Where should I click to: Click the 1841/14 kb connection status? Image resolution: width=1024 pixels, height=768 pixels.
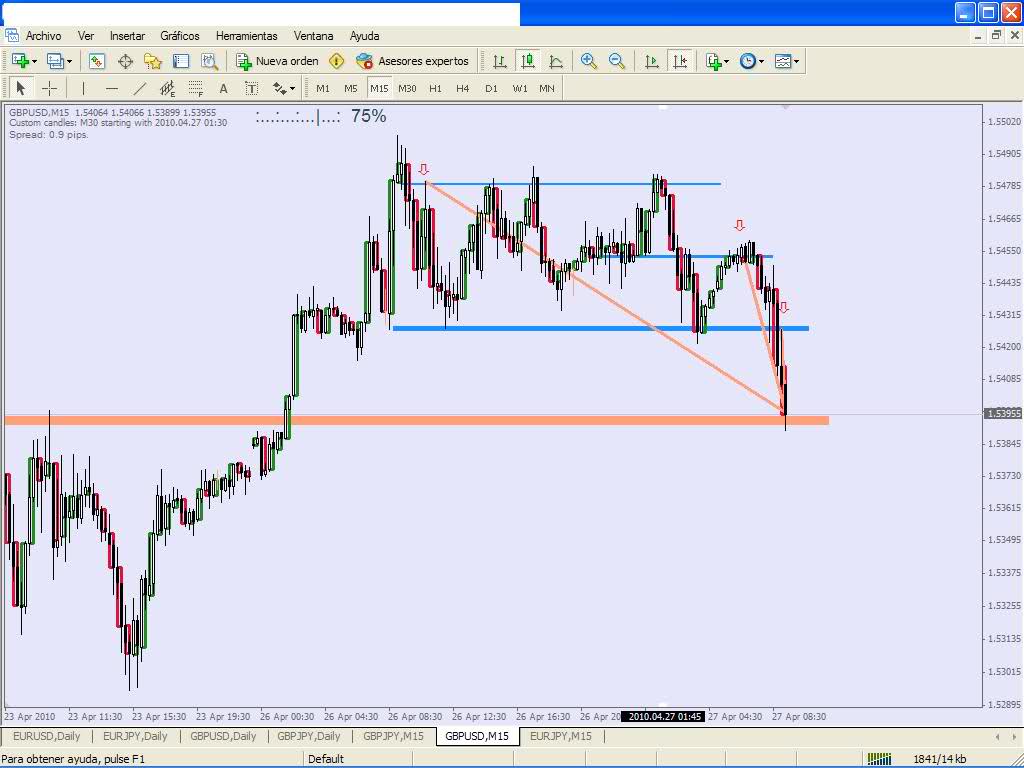(940, 759)
